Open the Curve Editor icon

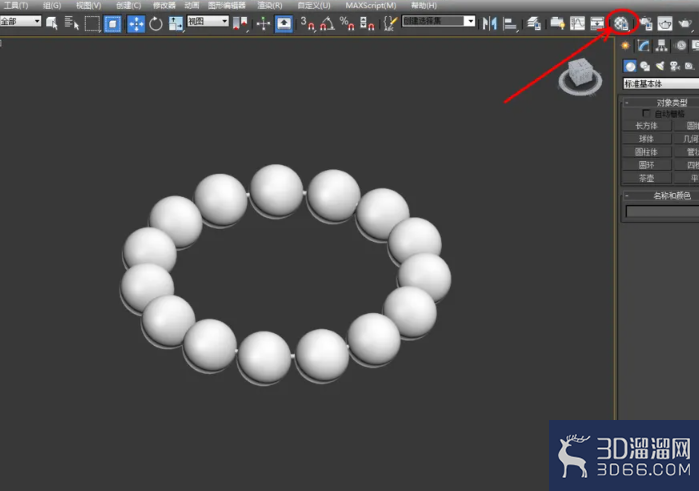577,24
